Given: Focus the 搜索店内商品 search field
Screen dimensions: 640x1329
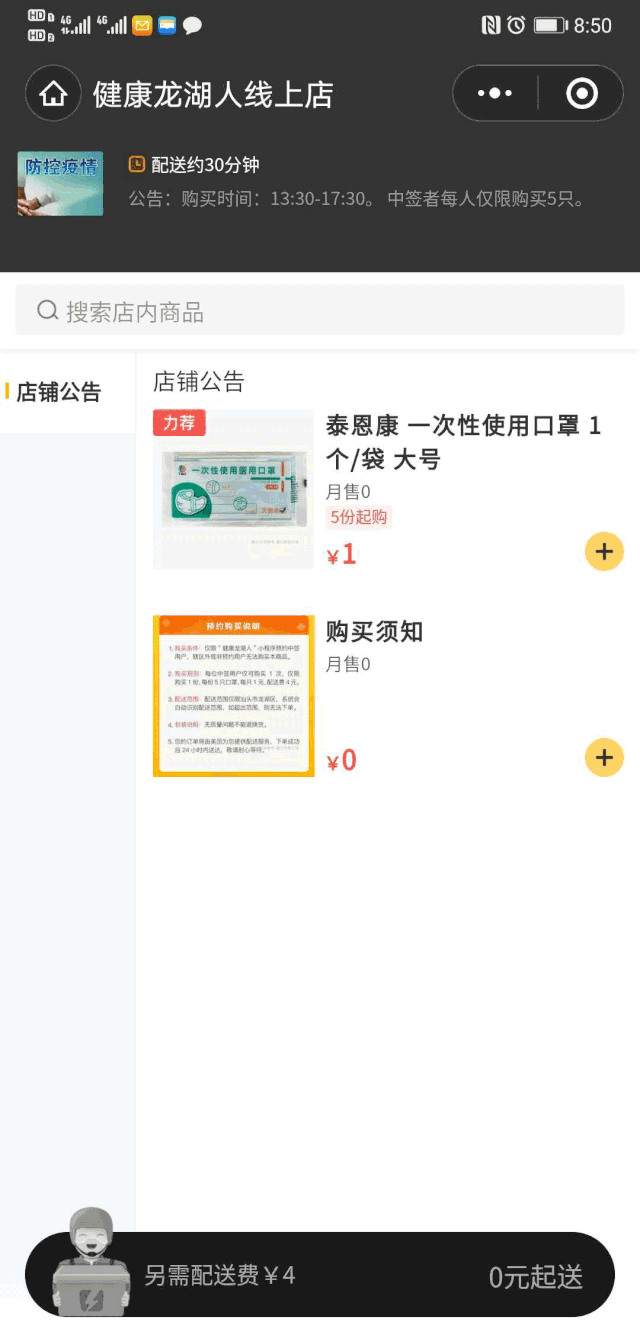Looking at the screenshot, I should coord(320,311).
